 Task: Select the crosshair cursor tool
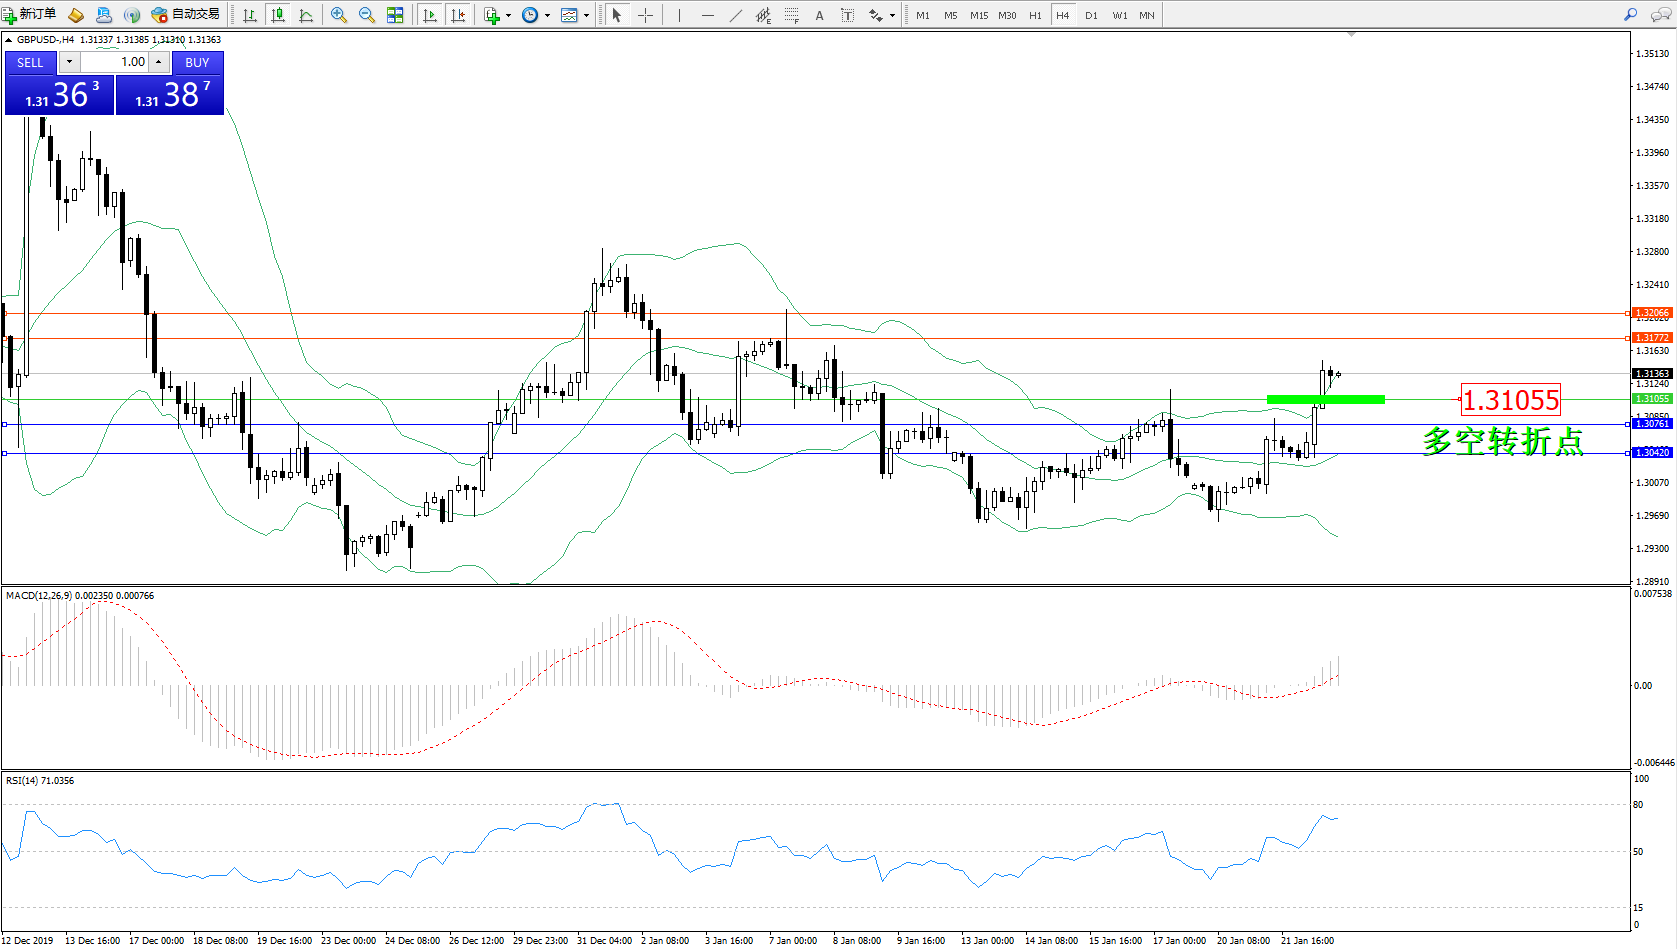click(645, 15)
